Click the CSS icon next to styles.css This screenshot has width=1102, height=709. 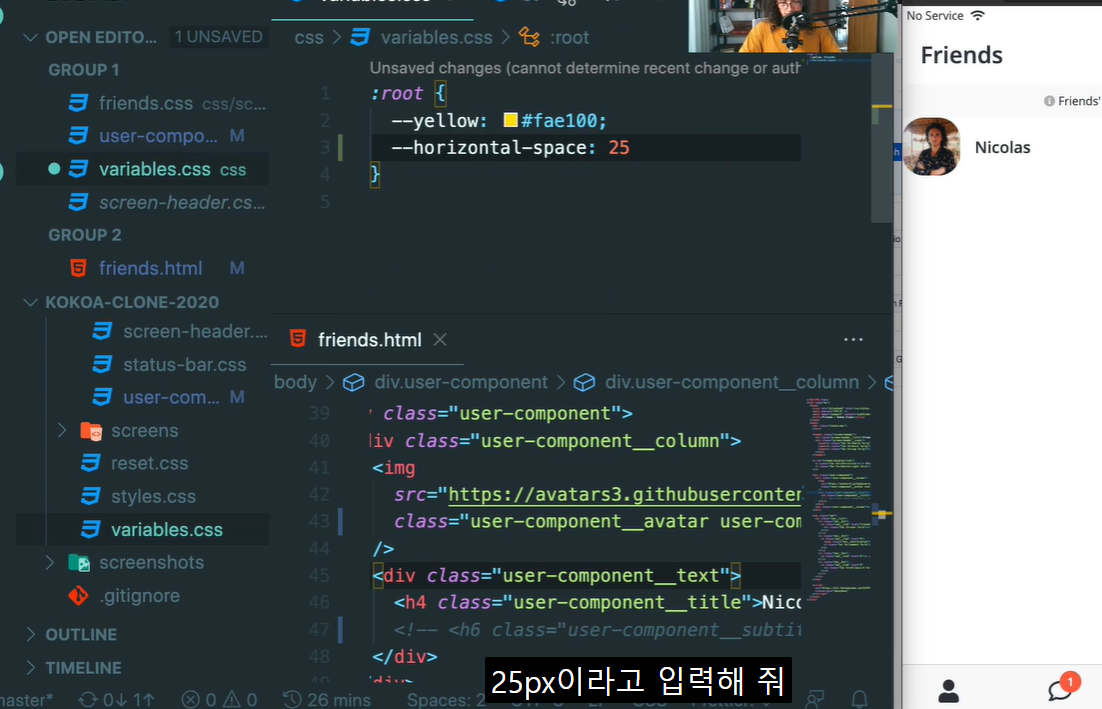[x=90, y=496]
